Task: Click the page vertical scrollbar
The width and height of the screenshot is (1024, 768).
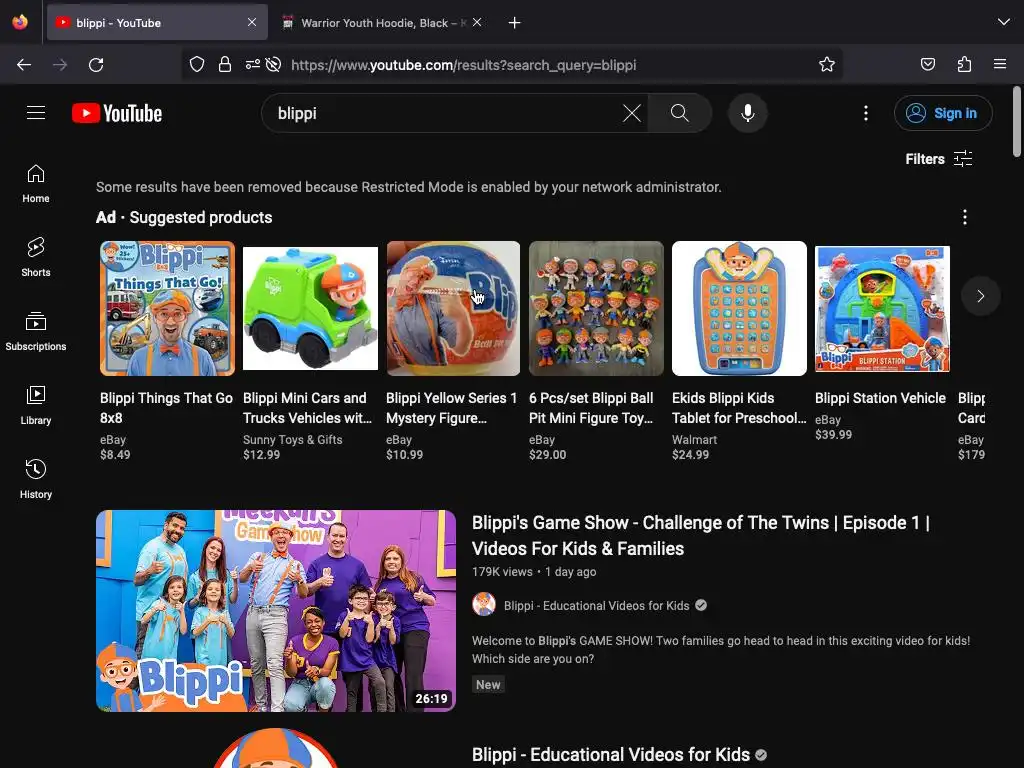Action: click(1017, 122)
